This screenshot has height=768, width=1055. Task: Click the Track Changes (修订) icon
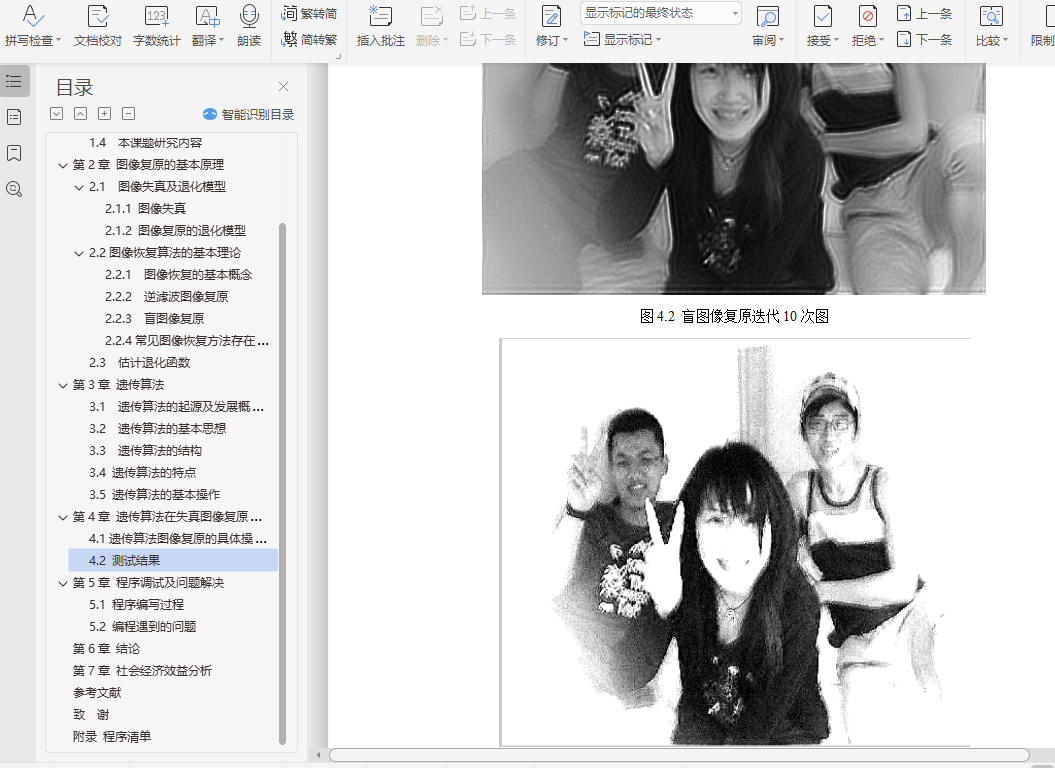coord(550,17)
